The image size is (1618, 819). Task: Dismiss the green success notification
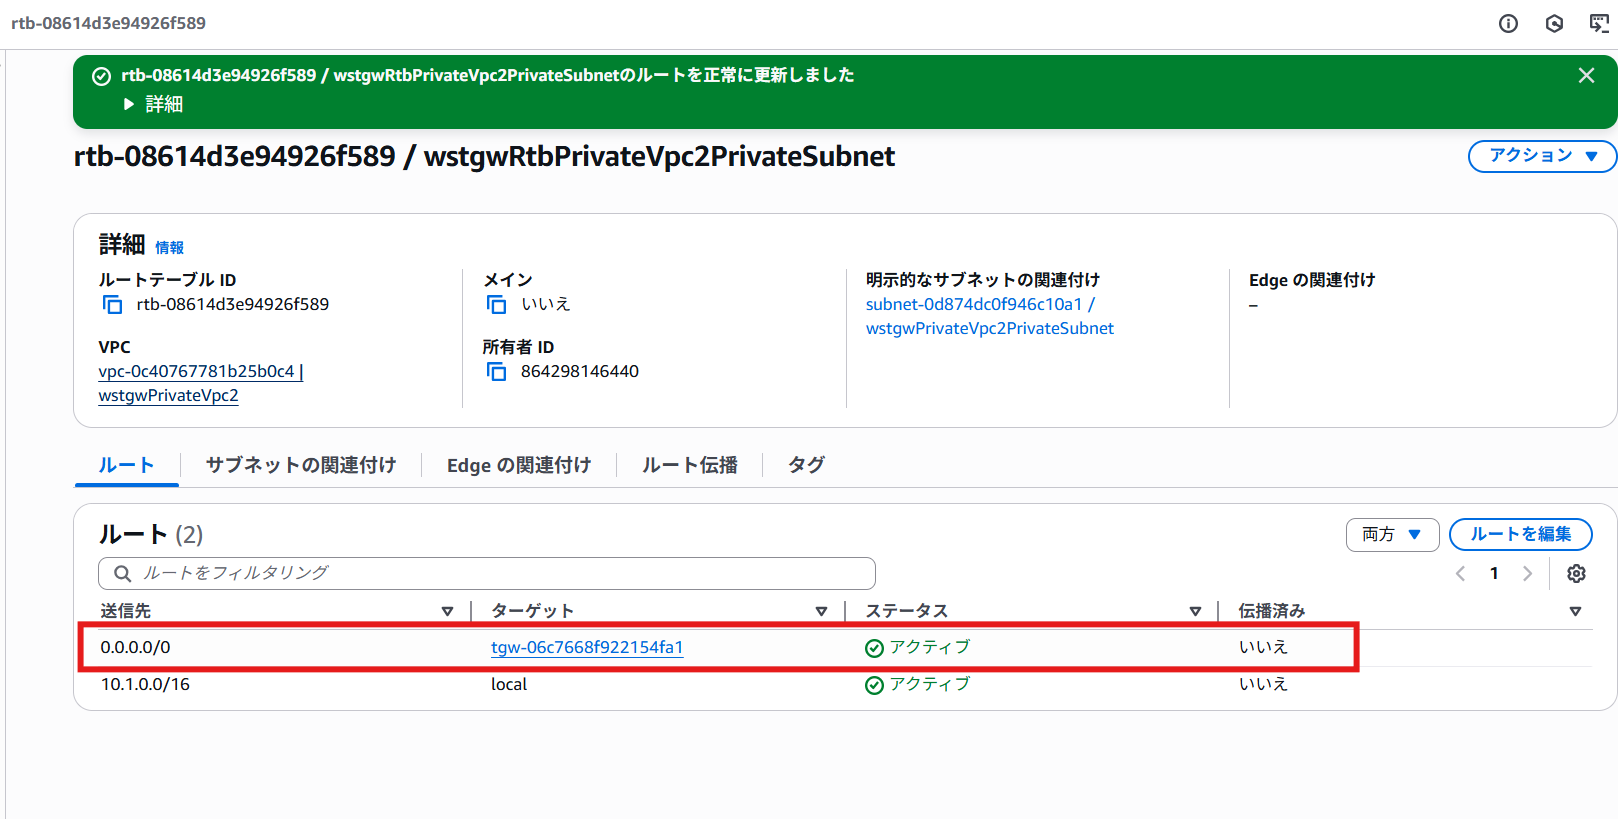[1586, 75]
